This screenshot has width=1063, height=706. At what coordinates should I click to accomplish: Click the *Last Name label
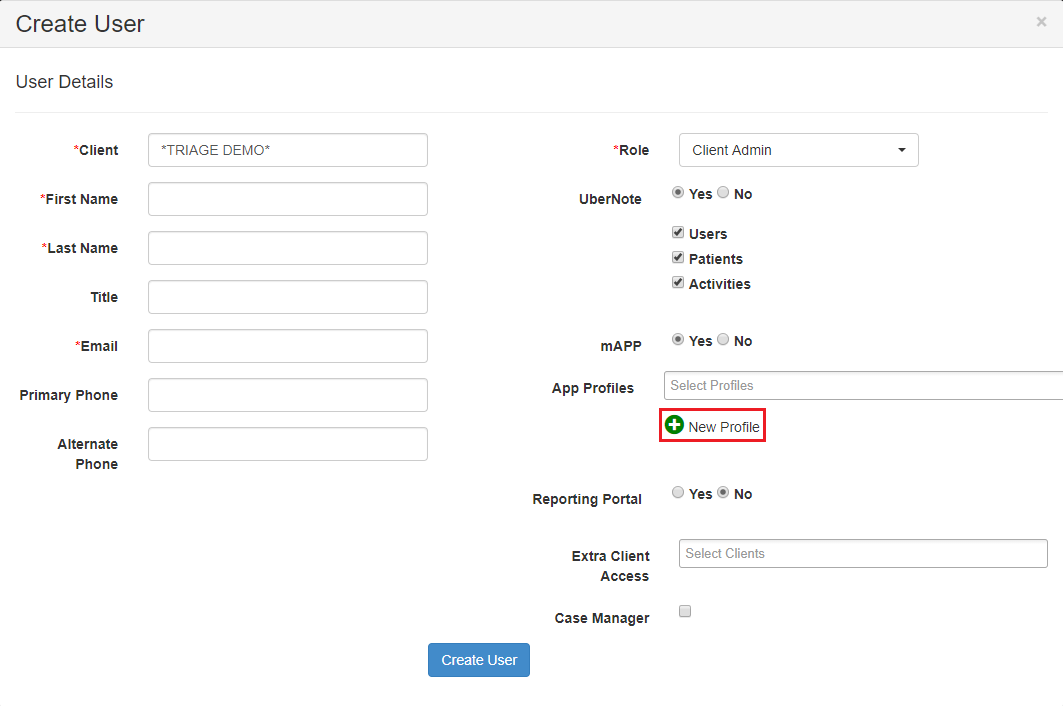80,248
